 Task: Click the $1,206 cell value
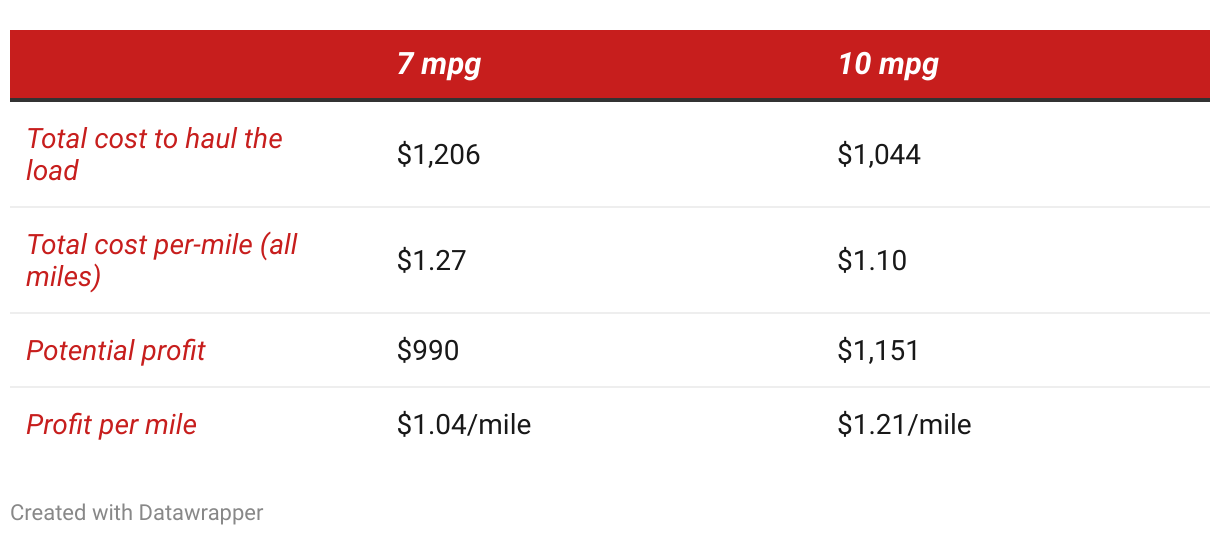click(438, 155)
